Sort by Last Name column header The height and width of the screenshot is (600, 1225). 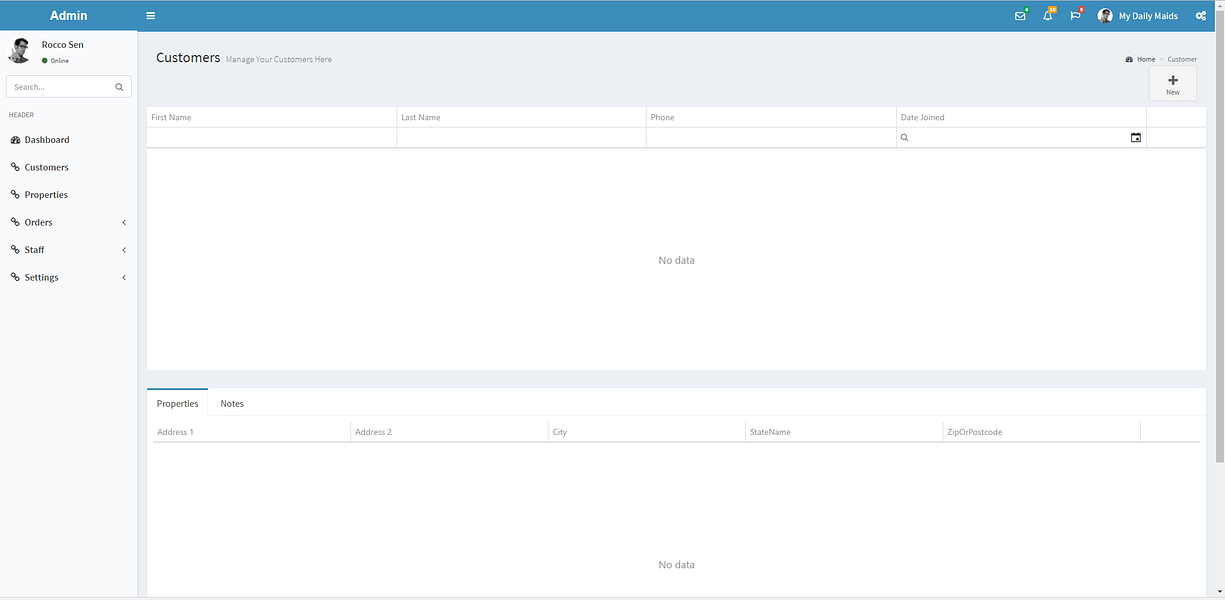[x=521, y=117]
